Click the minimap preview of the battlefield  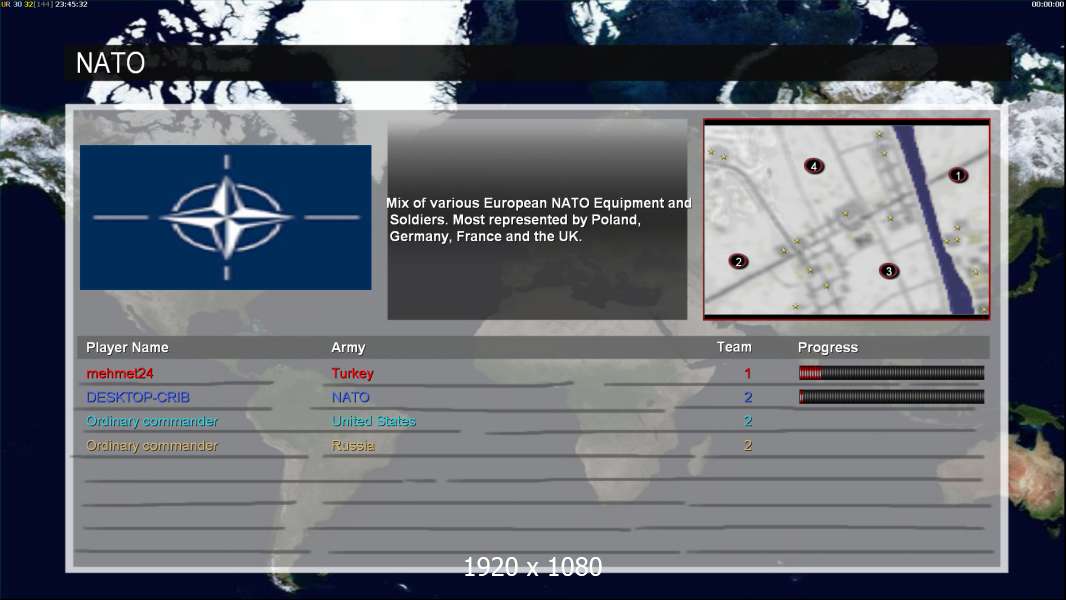[x=846, y=219]
